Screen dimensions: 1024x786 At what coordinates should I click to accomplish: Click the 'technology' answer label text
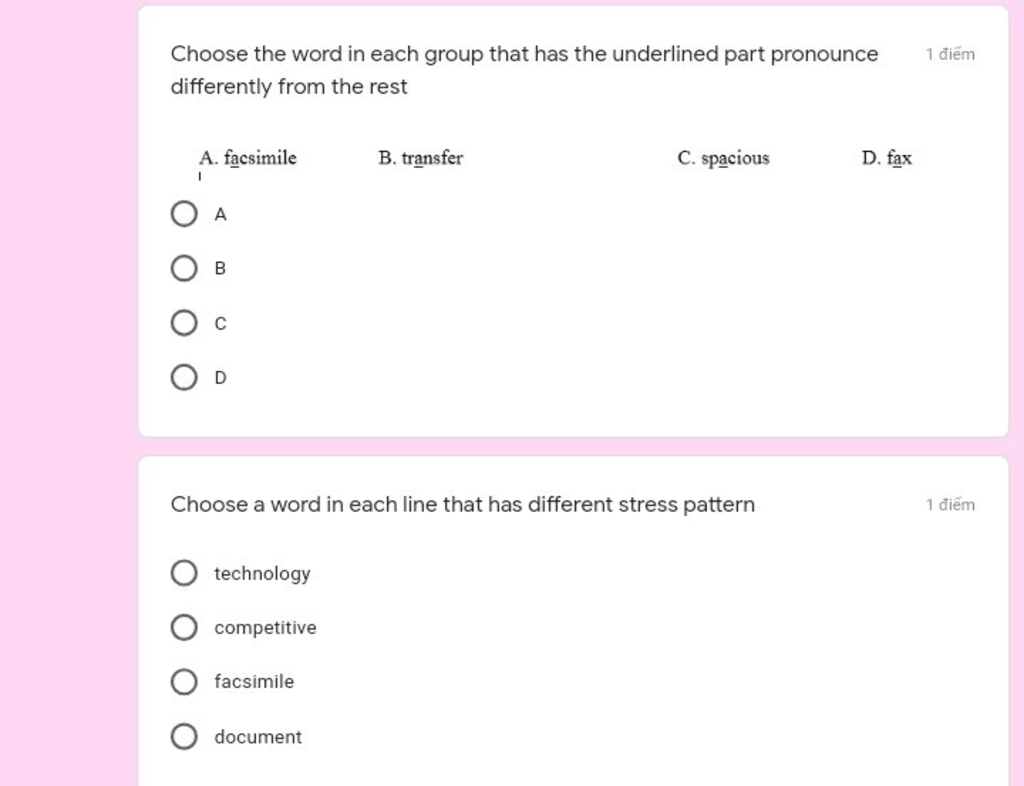(x=263, y=574)
